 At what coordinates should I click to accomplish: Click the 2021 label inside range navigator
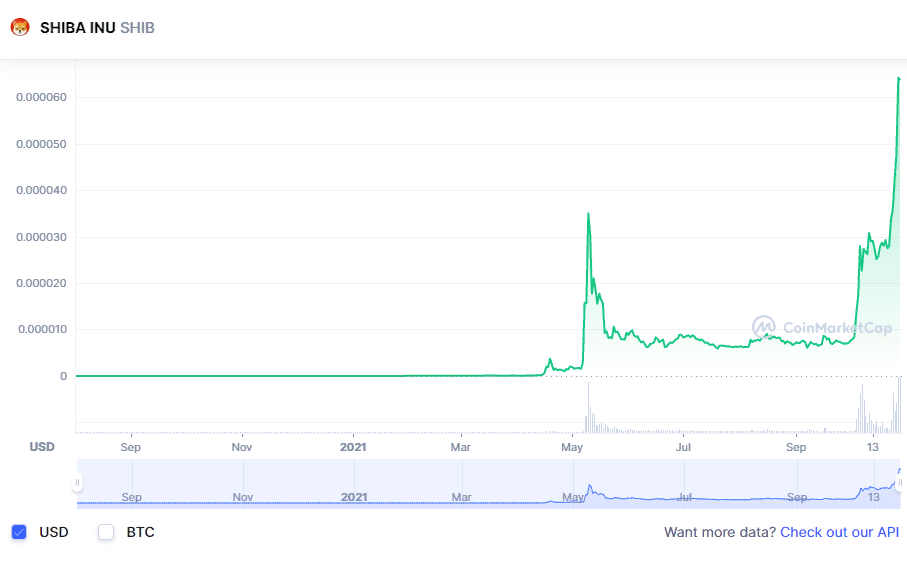[354, 497]
